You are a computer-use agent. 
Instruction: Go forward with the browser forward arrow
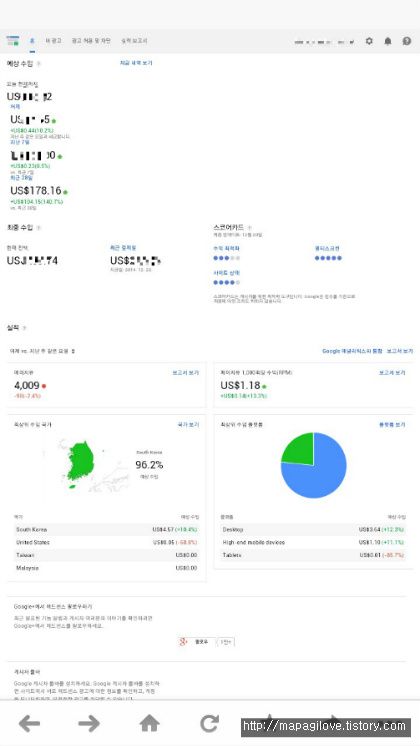coord(89,724)
